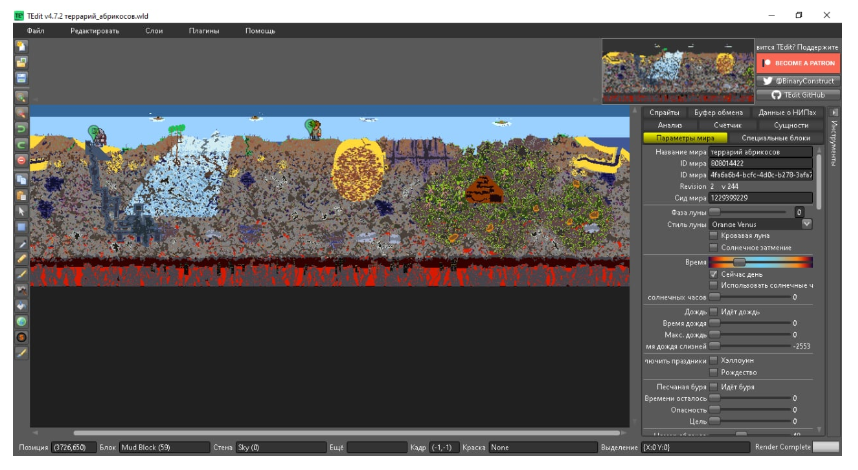Click the Become a Patron button
This screenshot has width=858, height=470.
coord(798,63)
